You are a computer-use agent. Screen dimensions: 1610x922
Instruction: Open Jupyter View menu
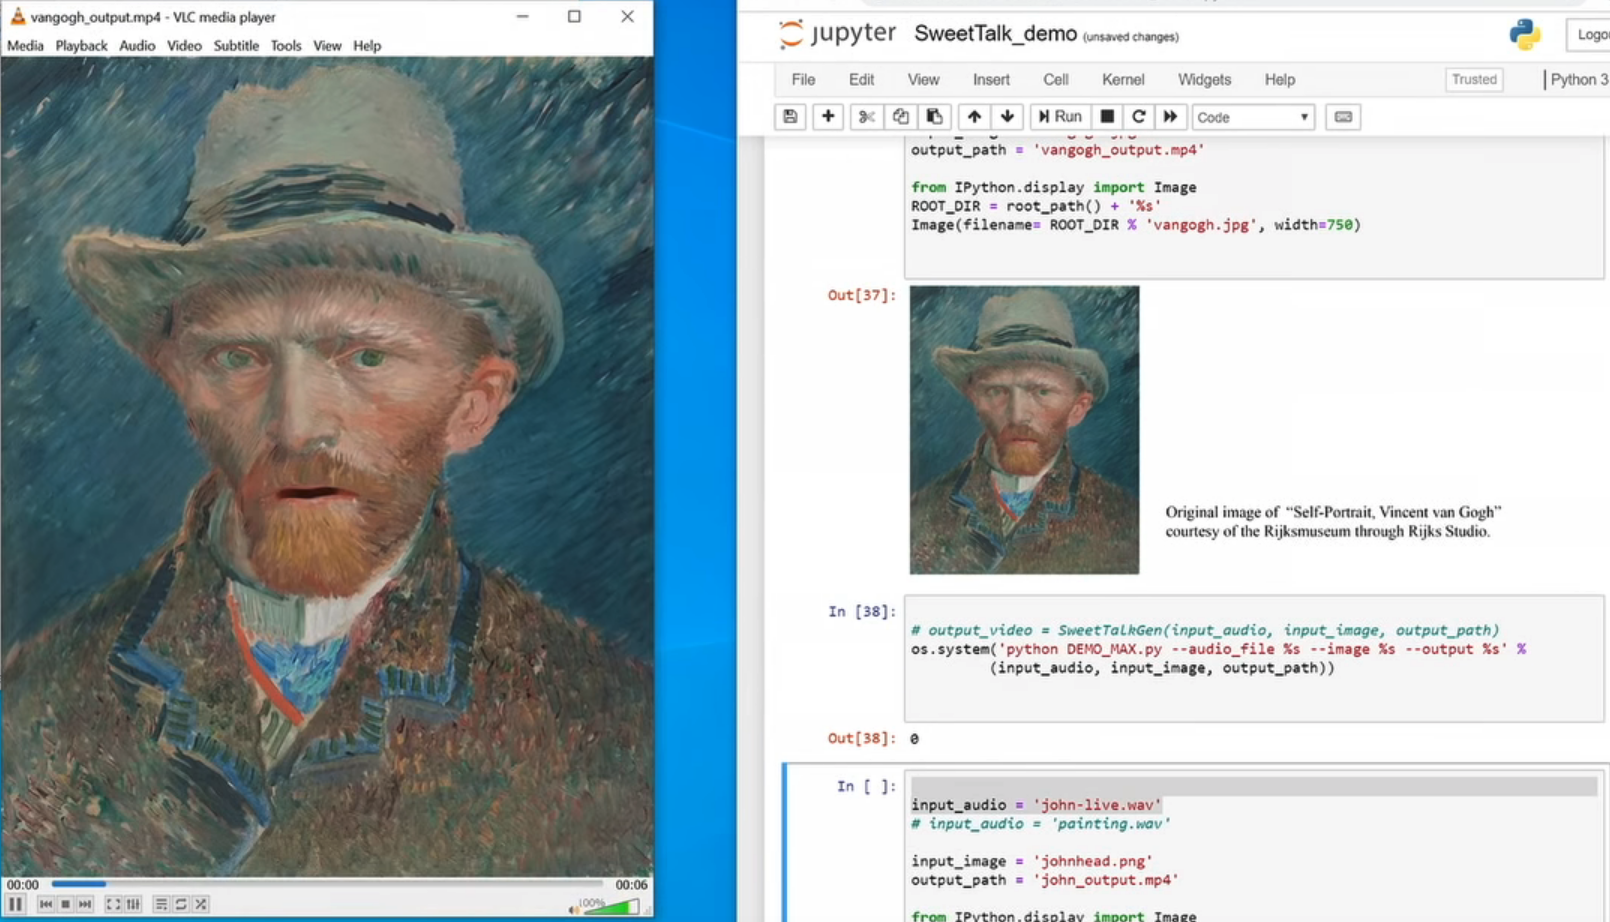tap(923, 80)
